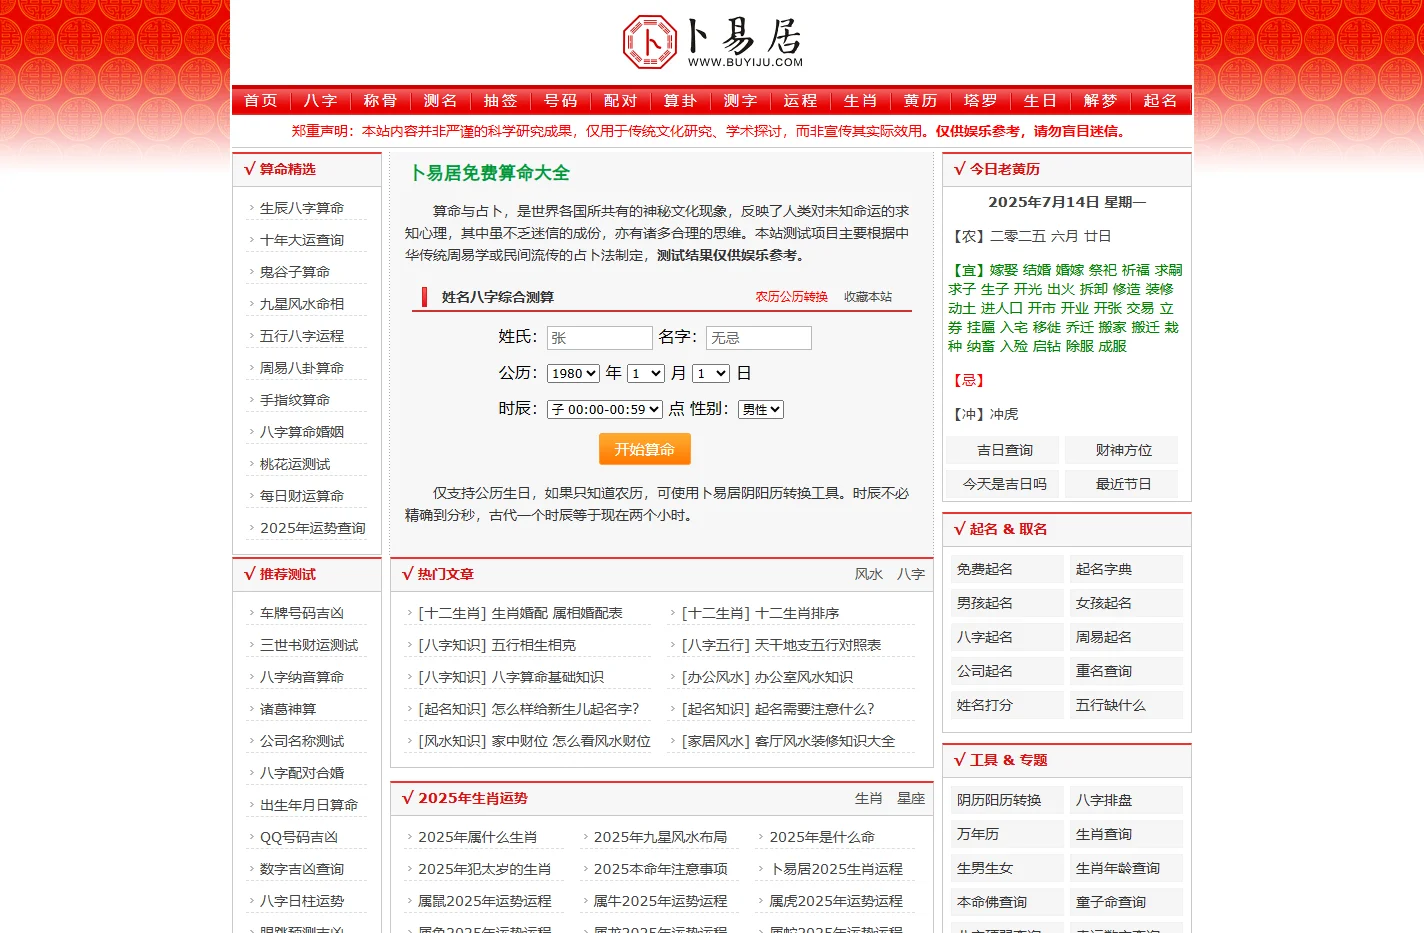Screen dimensions: 1424x933
Task: Click the 今天是吉日吗 button
Action: click(1005, 484)
